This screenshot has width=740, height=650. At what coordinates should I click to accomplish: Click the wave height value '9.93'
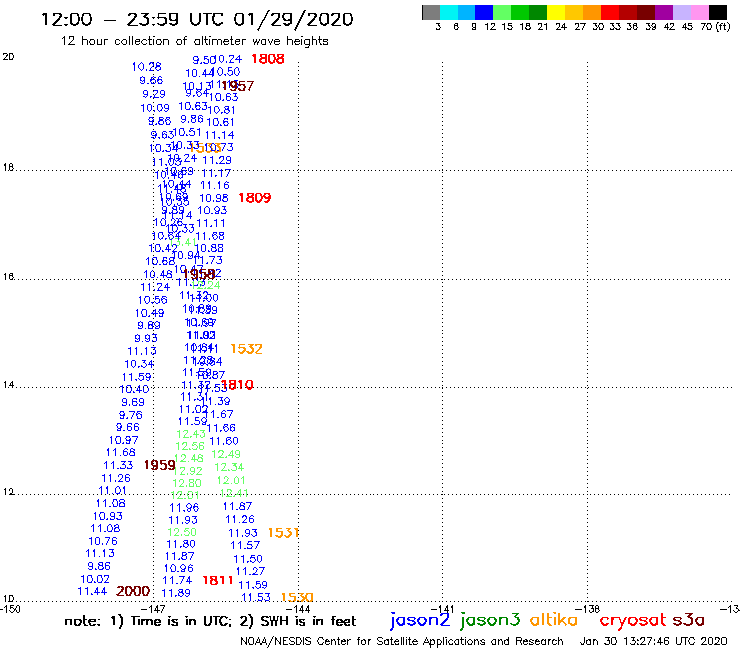(146, 338)
